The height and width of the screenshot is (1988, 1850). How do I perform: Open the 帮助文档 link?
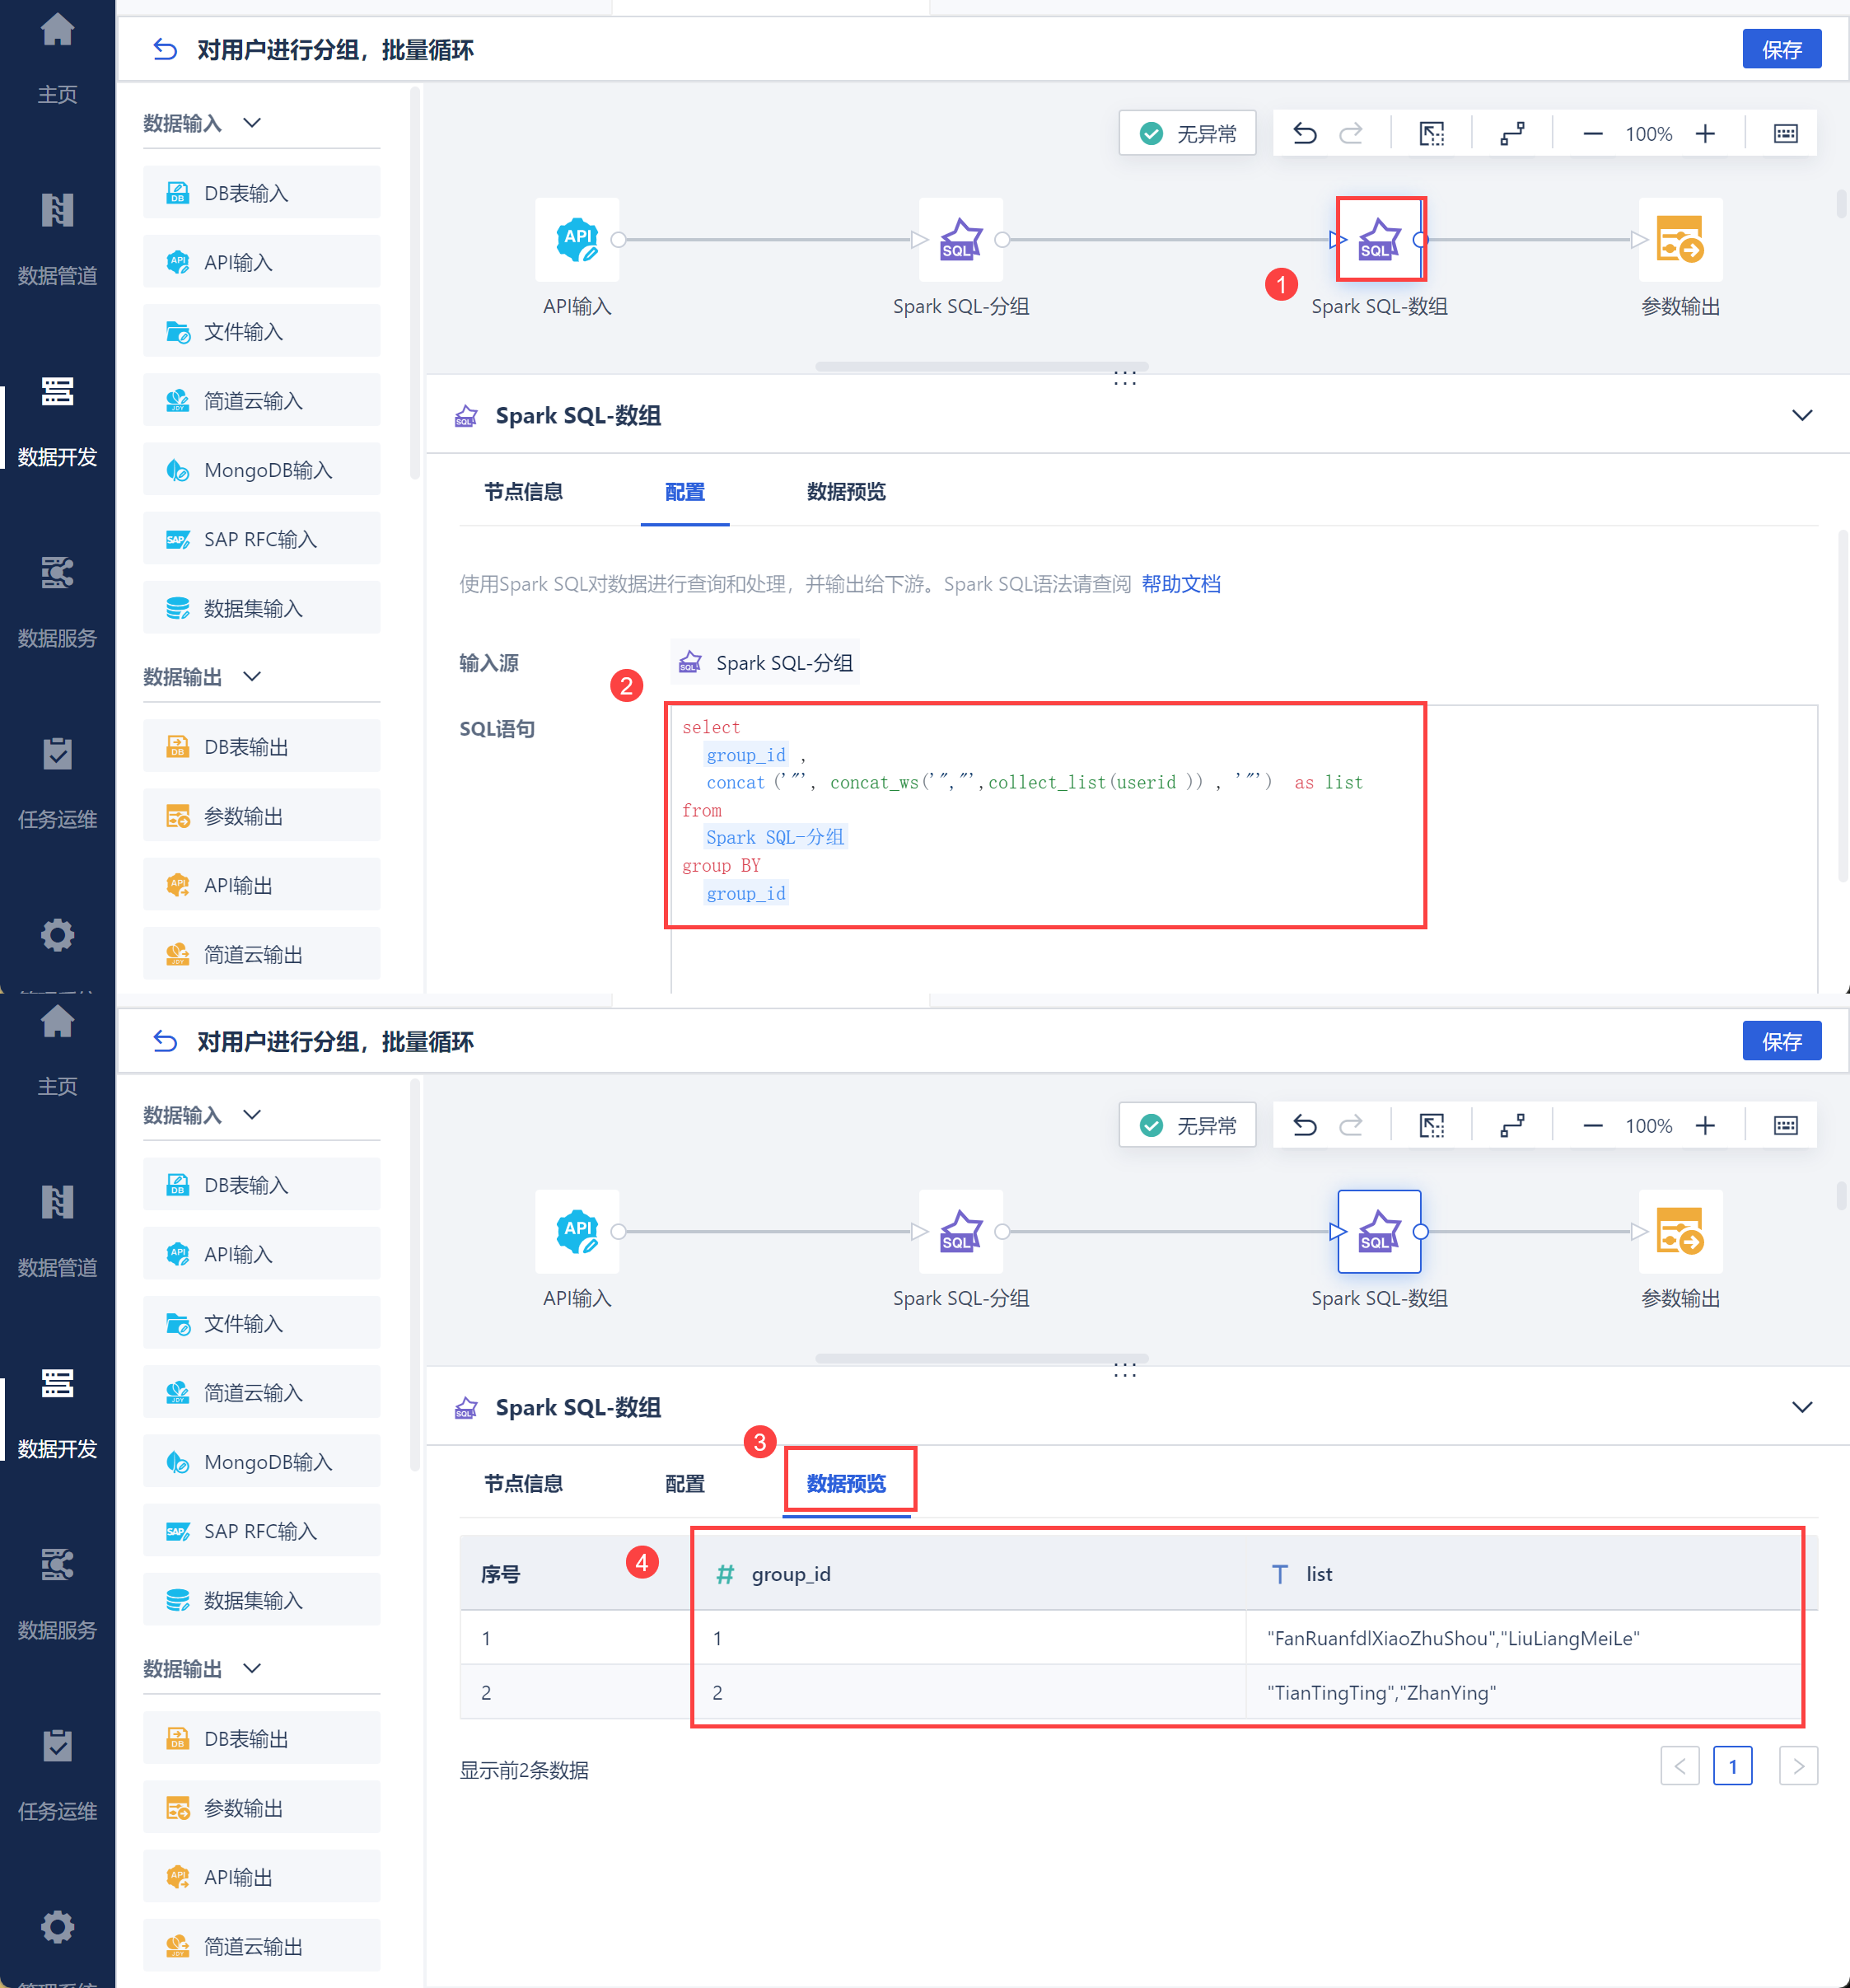[x=1181, y=583]
